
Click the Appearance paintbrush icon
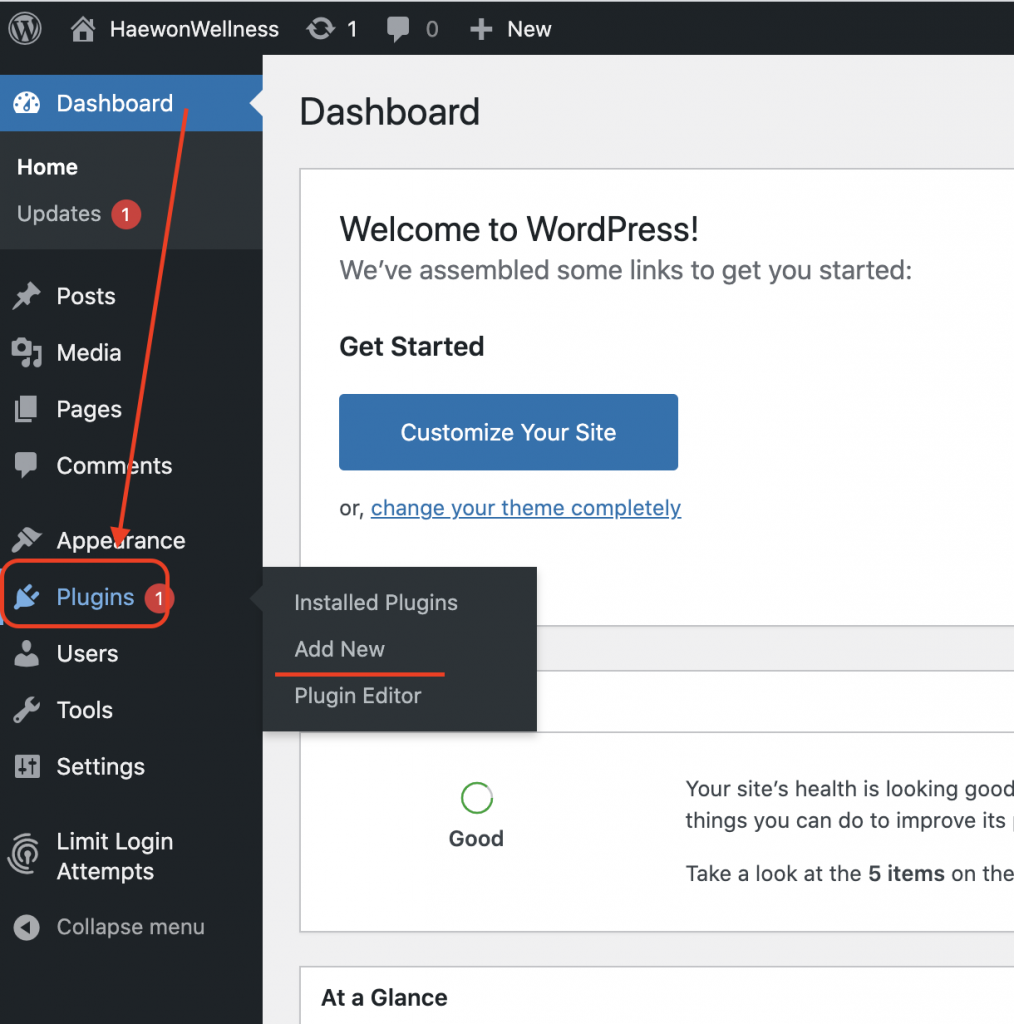(26, 540)
